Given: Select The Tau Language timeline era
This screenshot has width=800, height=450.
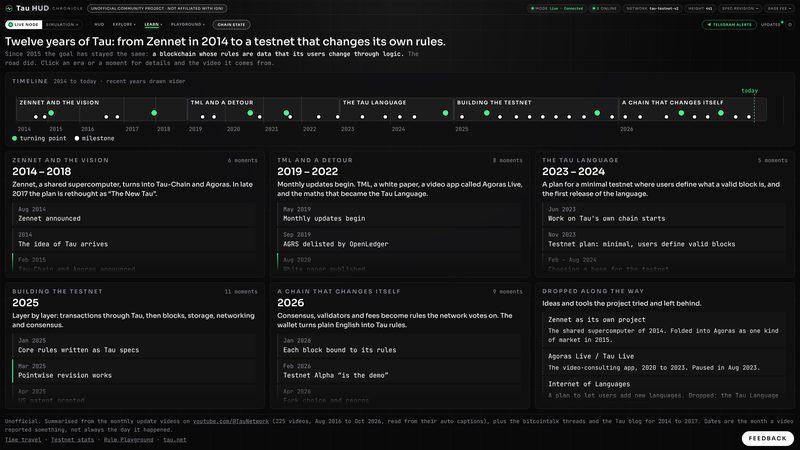Looking at the screenshot, I should click(396, 109).
